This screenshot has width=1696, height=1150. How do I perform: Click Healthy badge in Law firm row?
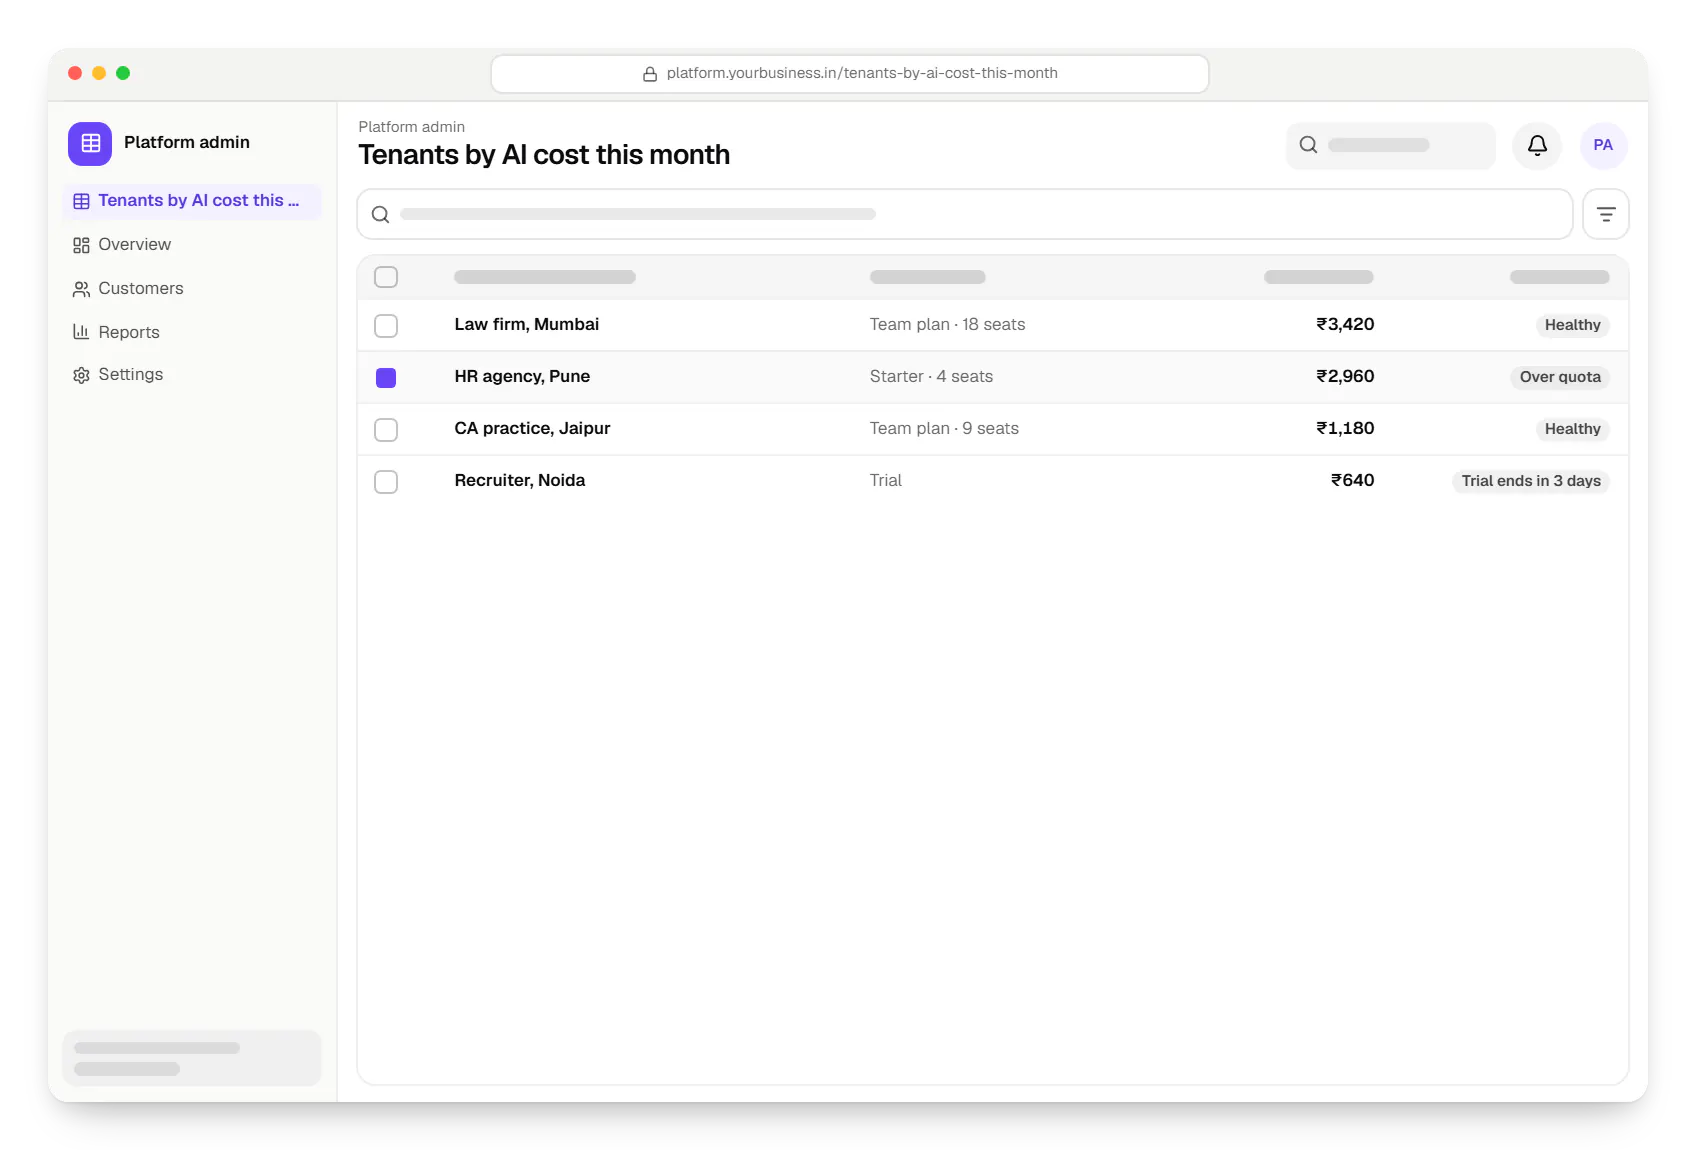(x=1572, y=325)
